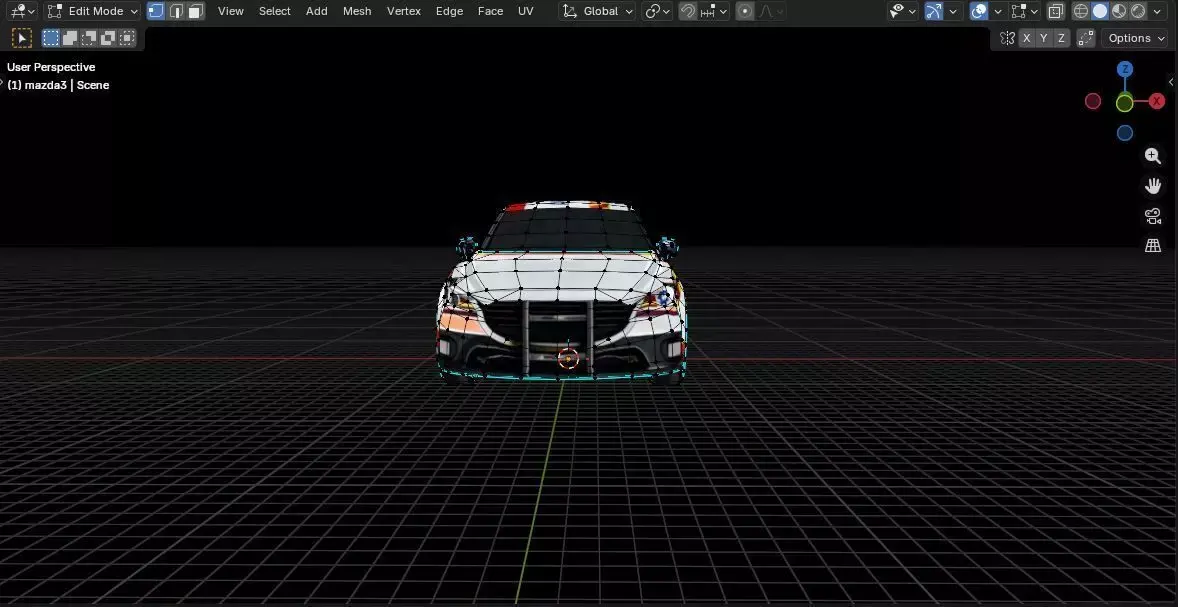Image resolution: width=1178 pixels, height=607 pixels.
Task: Expand the sidebar with the arrow
Action: (x=1171, y=81)
